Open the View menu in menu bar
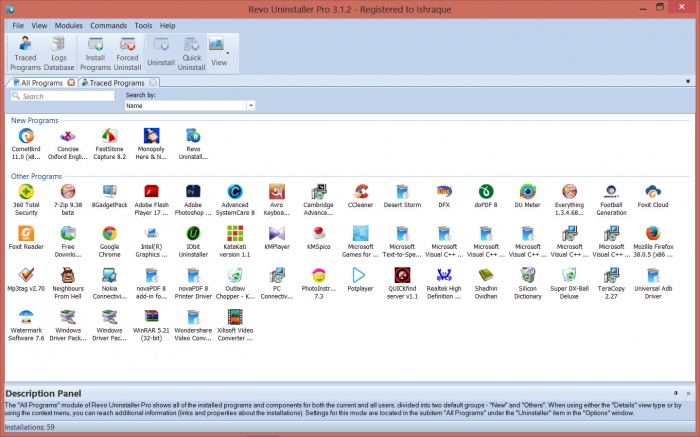Image resolution: width=700 pixels, height=437 pixels. pos(39,25)
